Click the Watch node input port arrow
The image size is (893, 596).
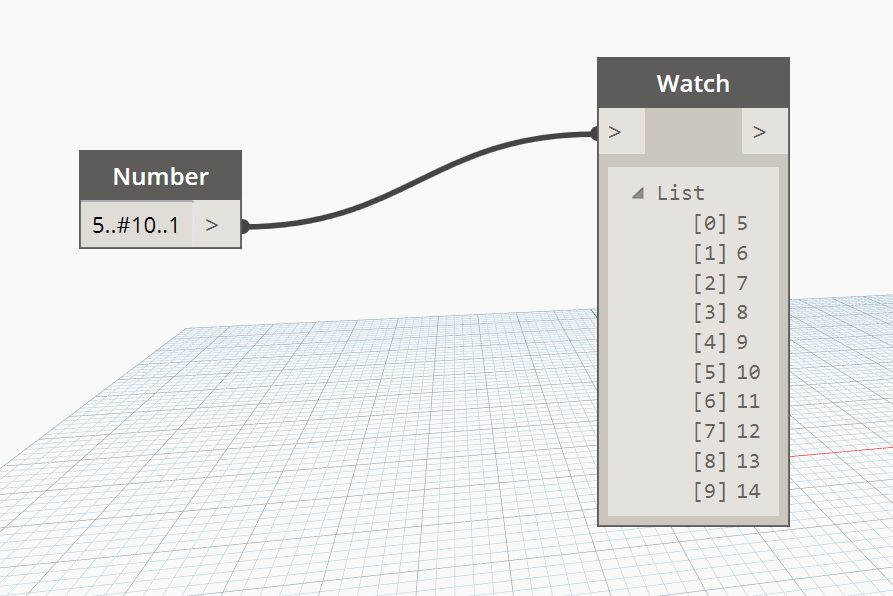615,132
